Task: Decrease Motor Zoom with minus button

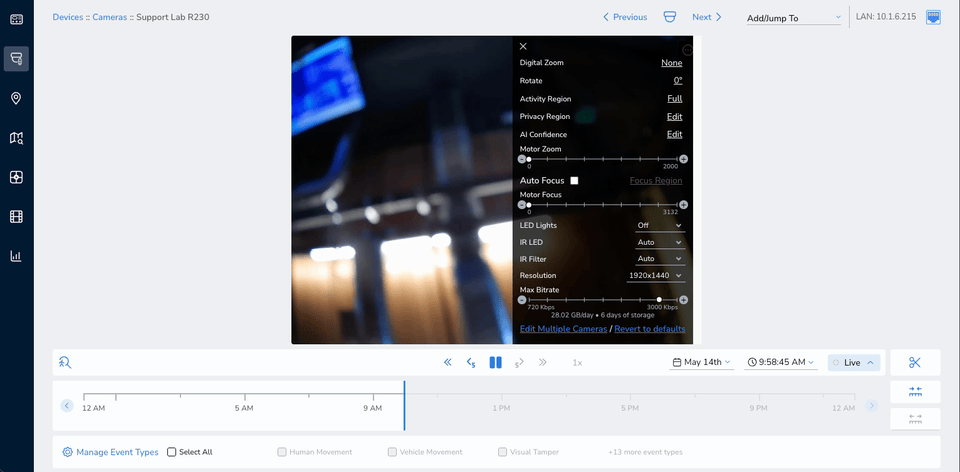Action: click(x=522, y=159)
